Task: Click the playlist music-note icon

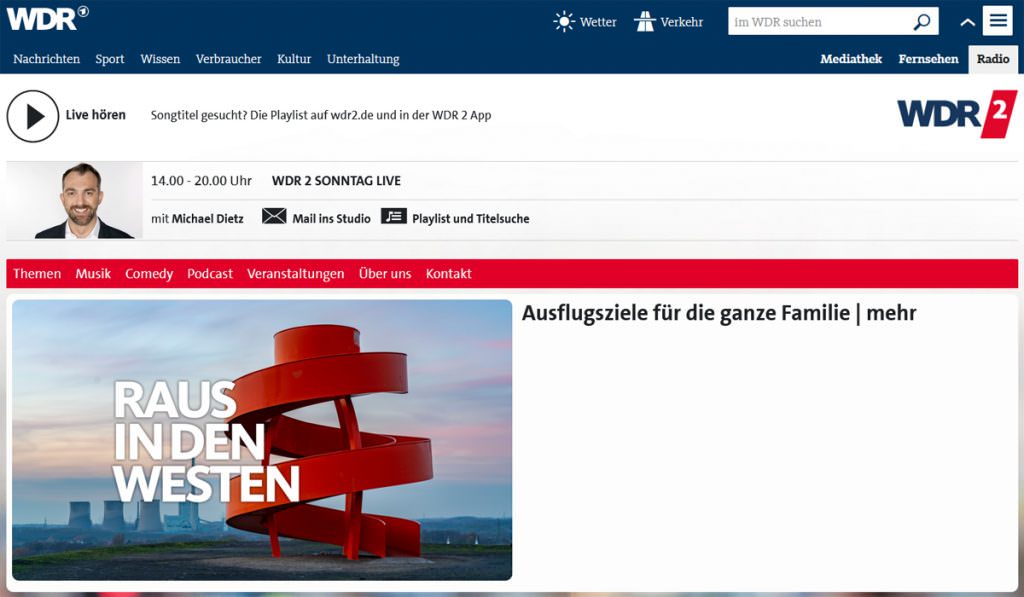Action: 394,216
